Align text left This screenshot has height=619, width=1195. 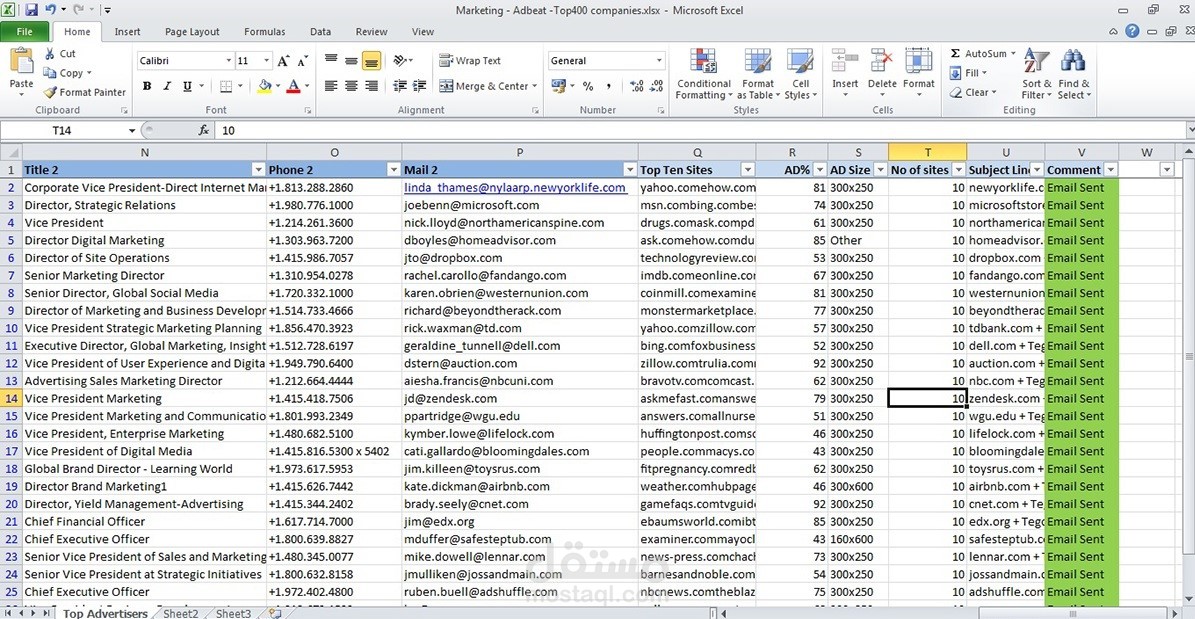pos(331,86)
